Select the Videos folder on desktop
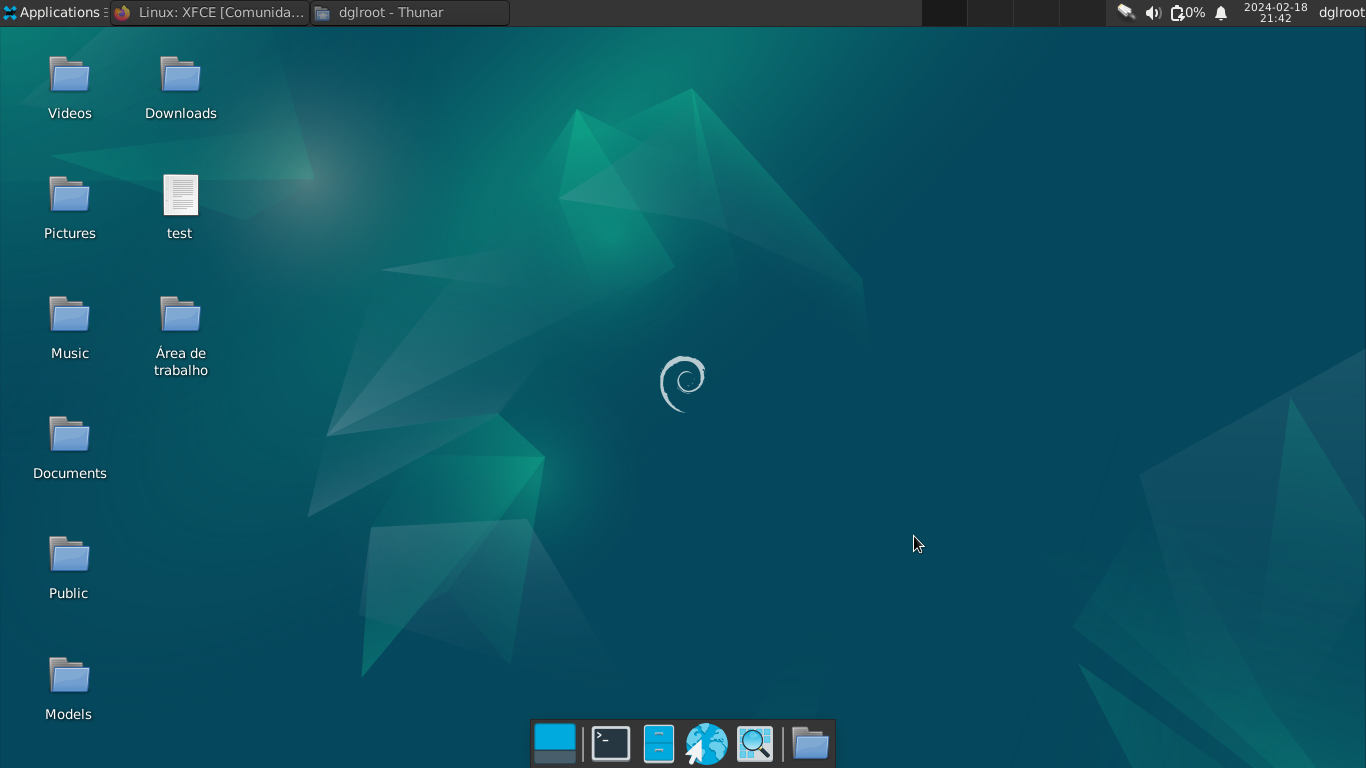Screen dimensions: 1366x768 tap(70, 88)
